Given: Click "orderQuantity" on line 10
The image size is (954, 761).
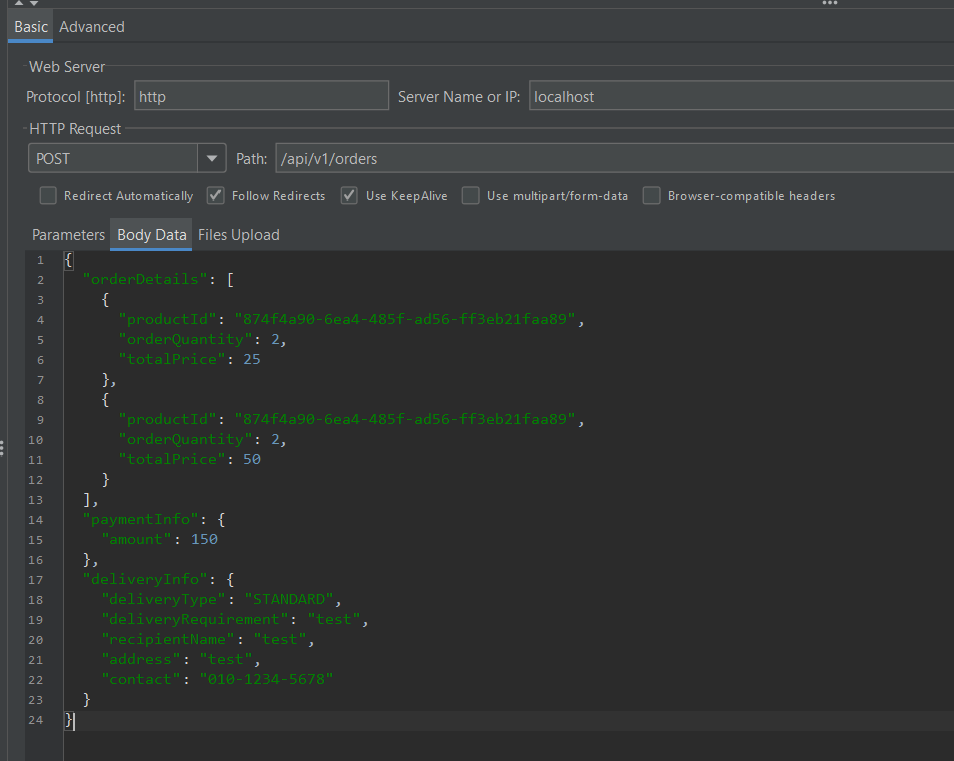Looking at the screenshot, I should (x=186, y=439).
